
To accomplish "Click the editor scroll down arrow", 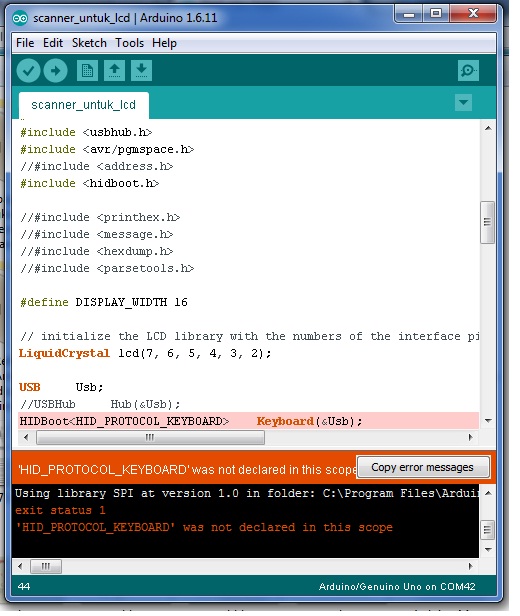I will [x=488, y=421].
